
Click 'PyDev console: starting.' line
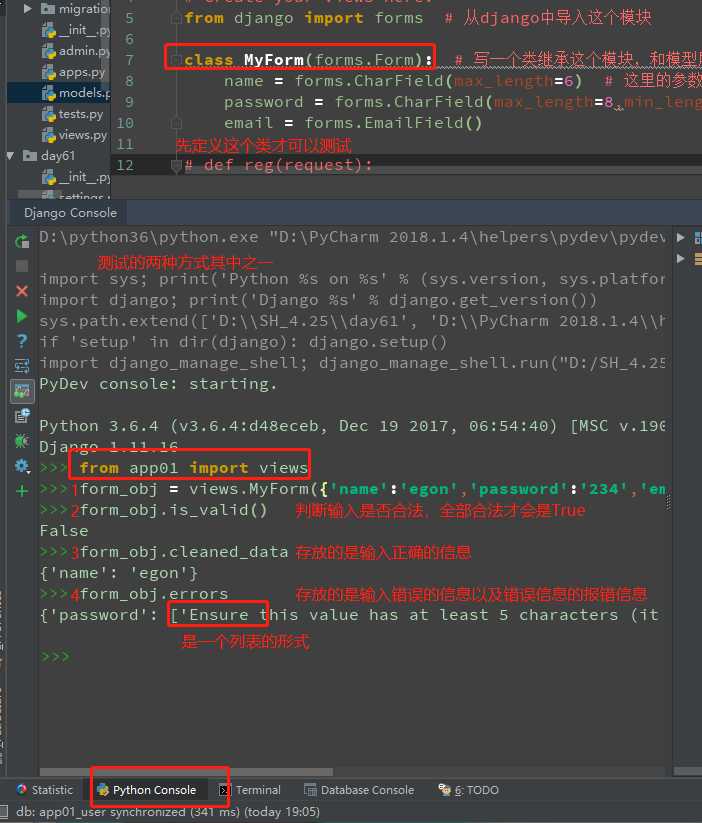pos(158,384)
